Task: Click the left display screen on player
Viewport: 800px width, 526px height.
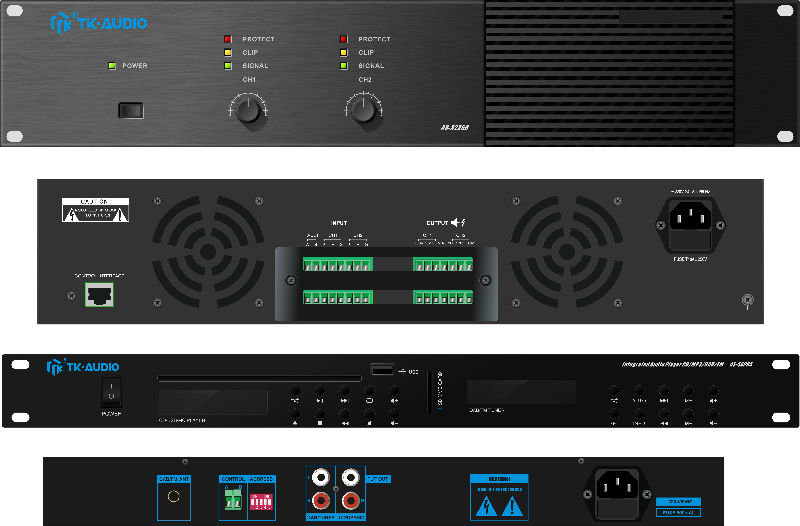Action: click(213, 403)
